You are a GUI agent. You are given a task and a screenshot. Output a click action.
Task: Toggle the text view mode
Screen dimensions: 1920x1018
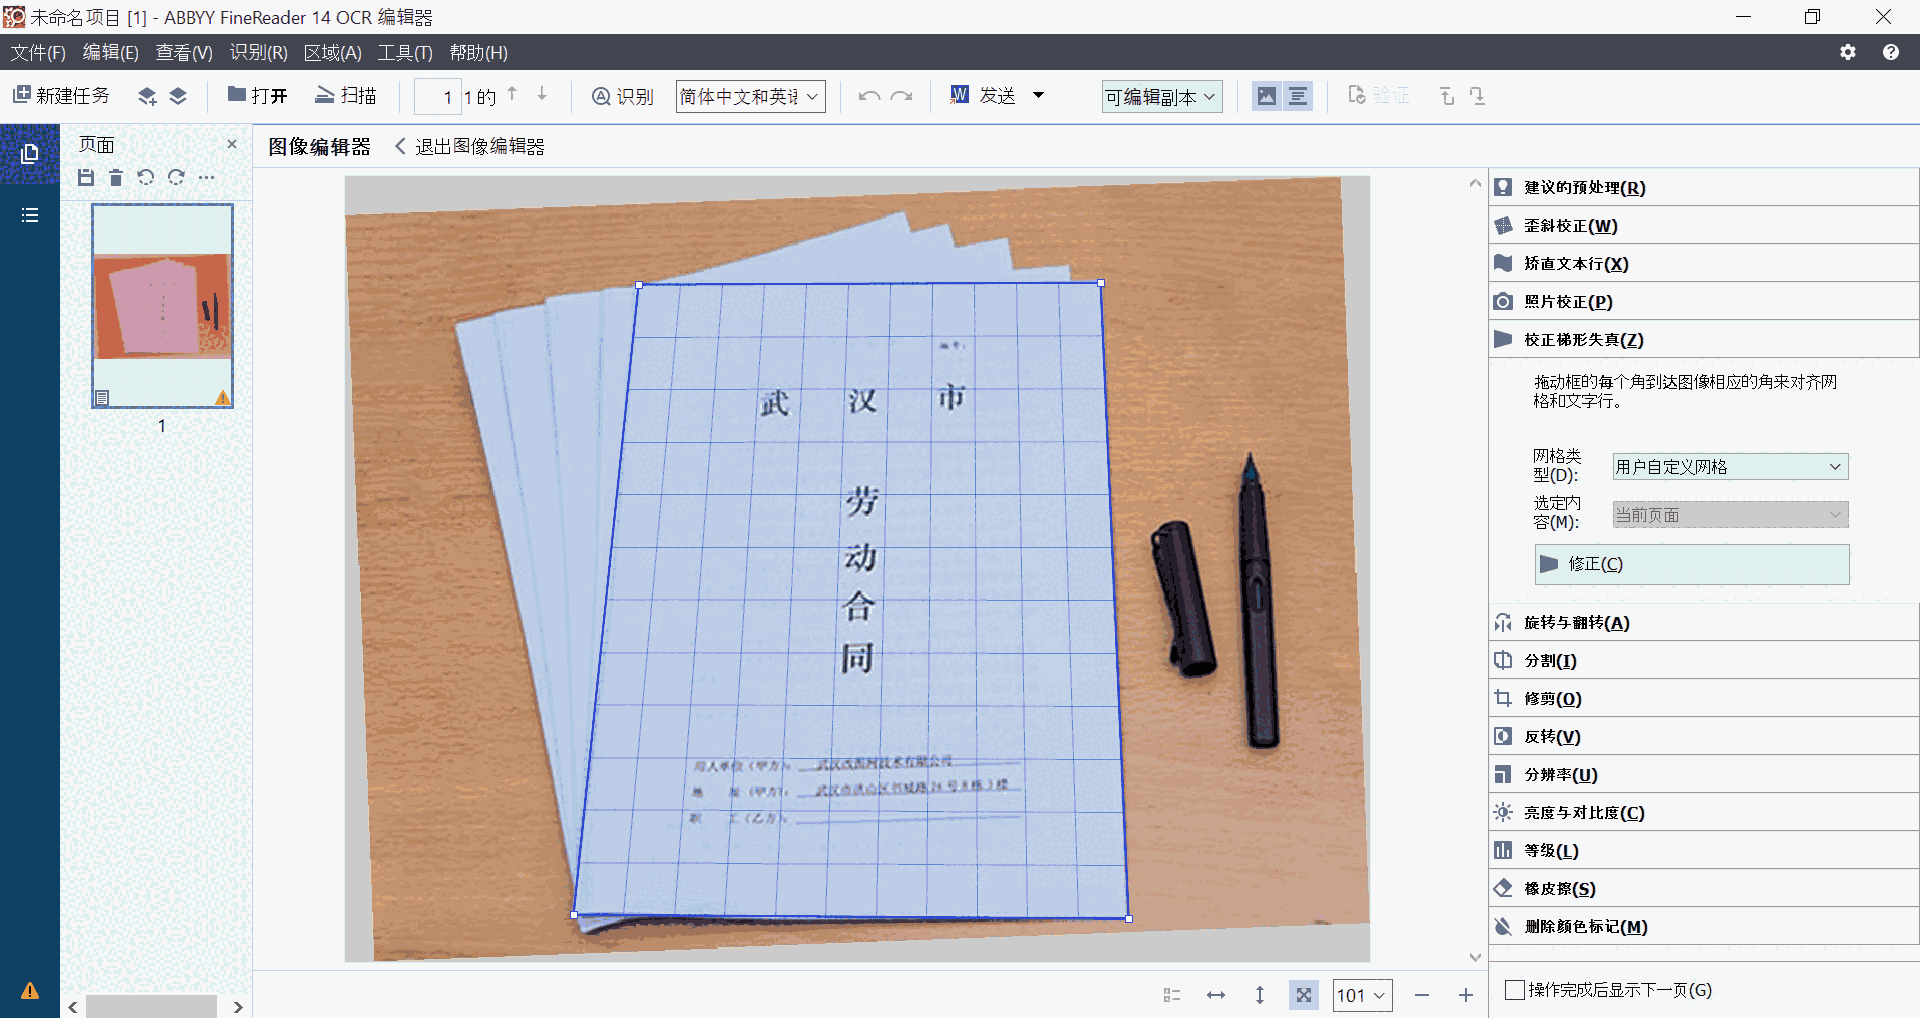pos(1297,95)
